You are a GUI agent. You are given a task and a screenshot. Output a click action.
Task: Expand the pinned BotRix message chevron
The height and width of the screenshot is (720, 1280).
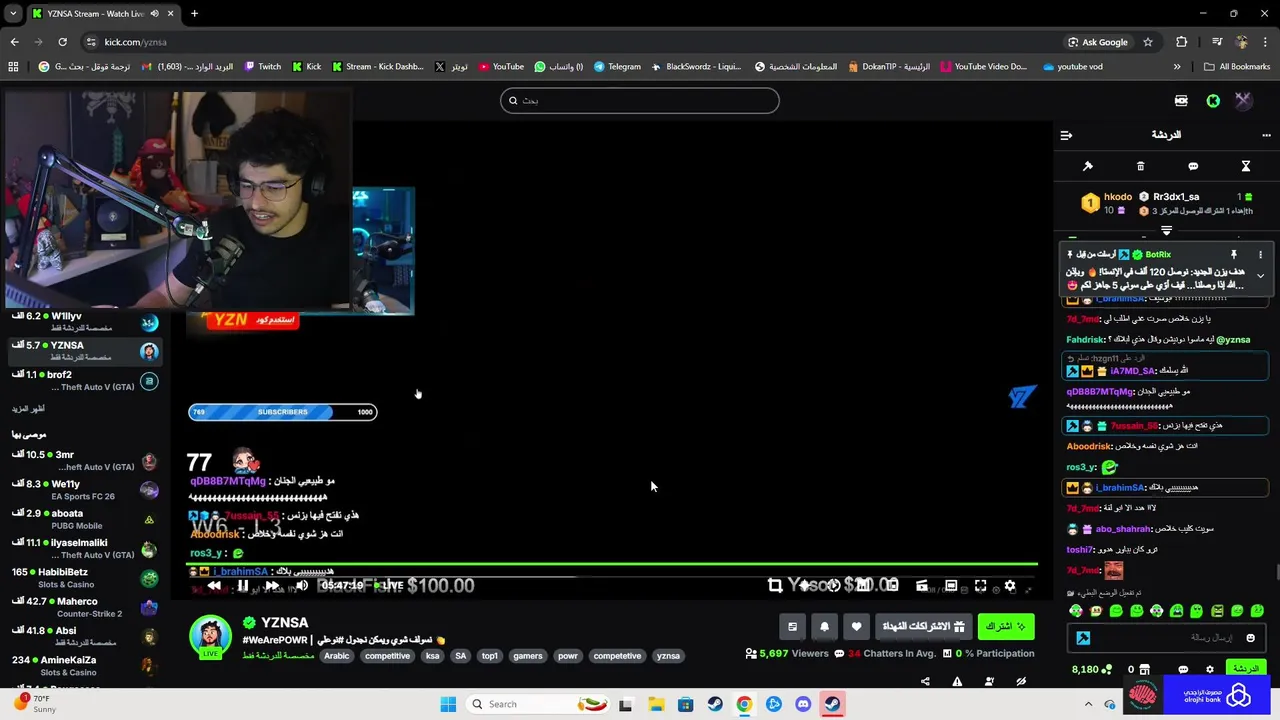click(x=1260, y=276)
